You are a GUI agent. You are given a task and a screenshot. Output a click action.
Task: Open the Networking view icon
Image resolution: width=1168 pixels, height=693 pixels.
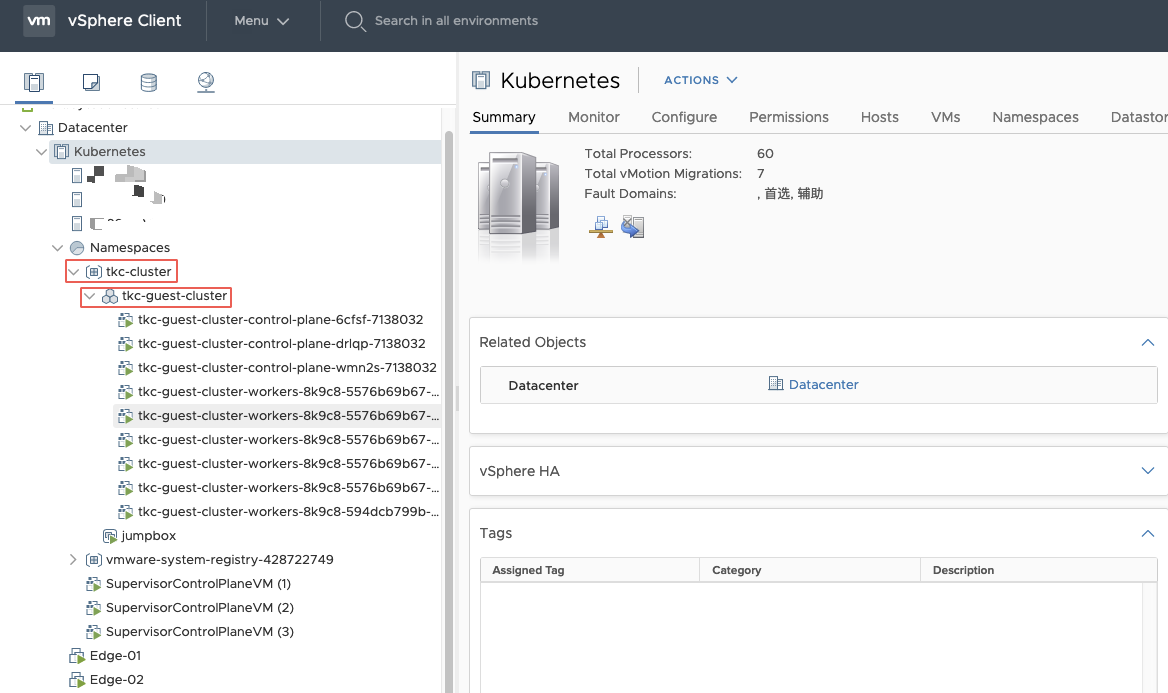(206, 81)
